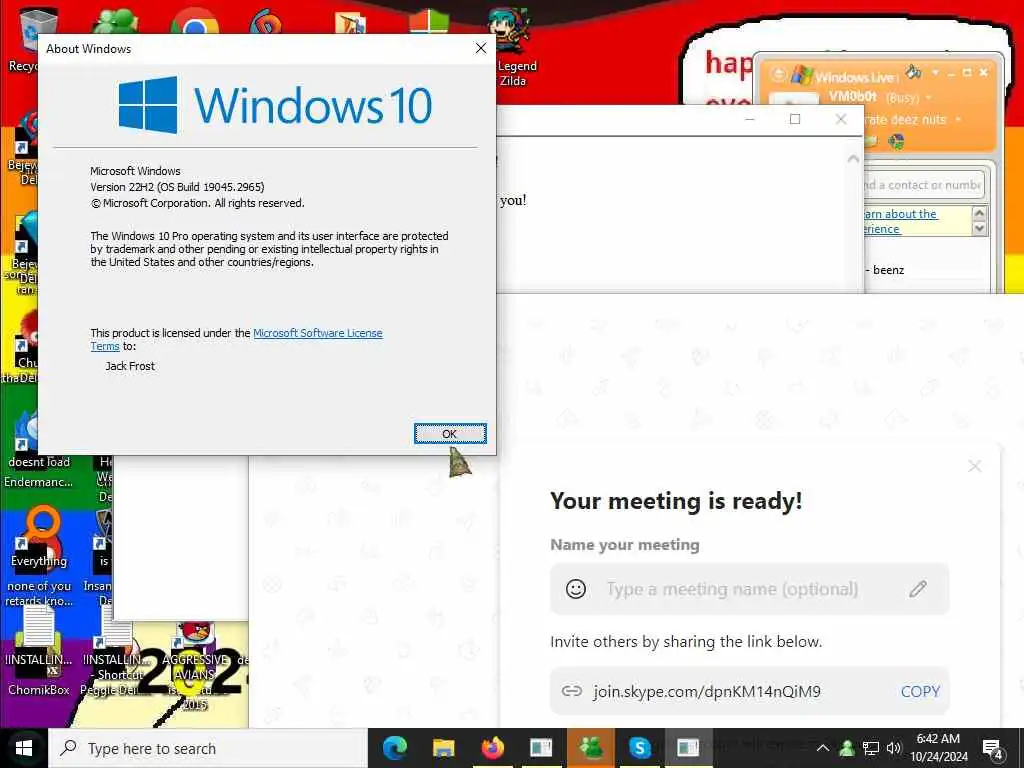The width and height of the screenshot is (1024, 768).
Task: Dismiss the Your meeting is ready panel
Action: [x=974, y=466]
